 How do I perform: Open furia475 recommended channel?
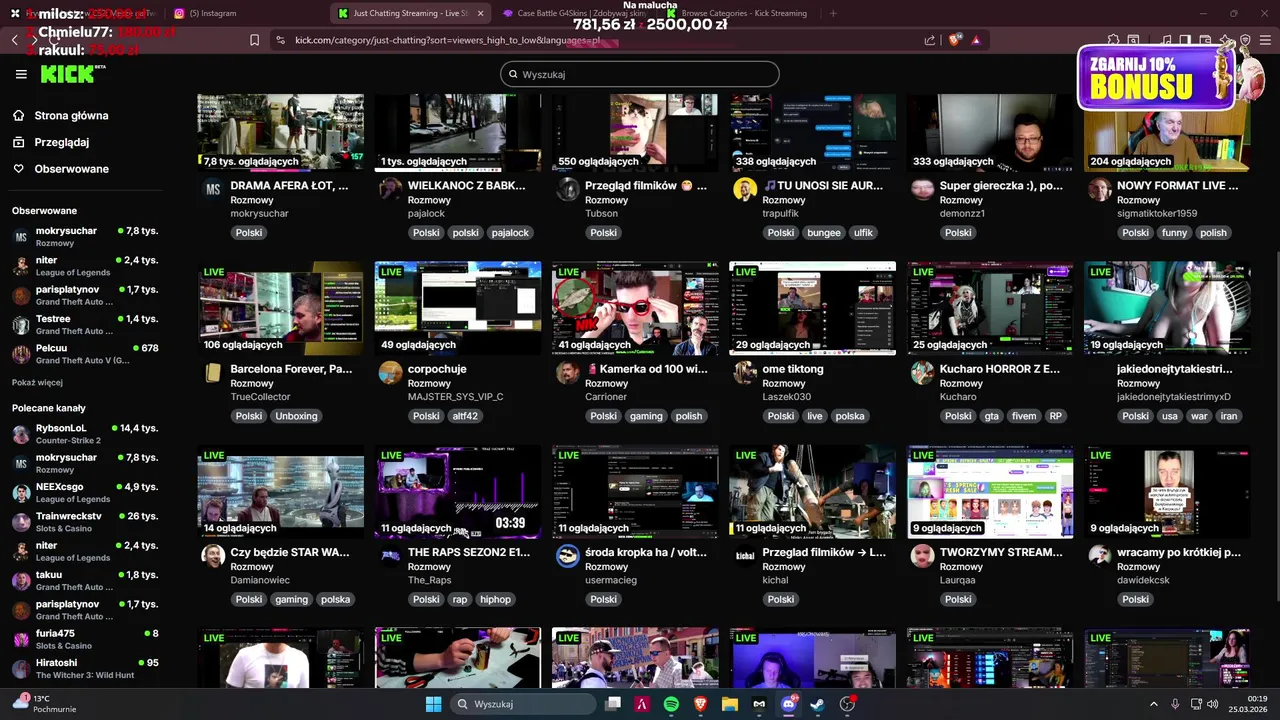coord(85,639)
